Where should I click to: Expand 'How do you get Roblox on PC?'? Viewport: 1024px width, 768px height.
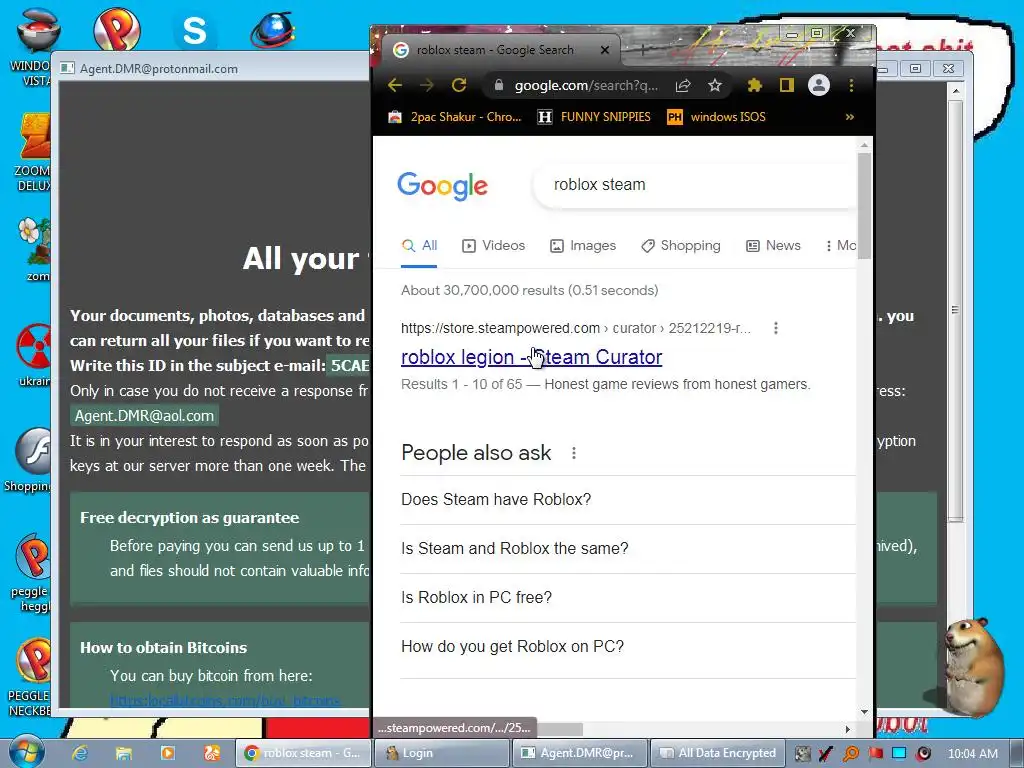click(x=628, y=647)
